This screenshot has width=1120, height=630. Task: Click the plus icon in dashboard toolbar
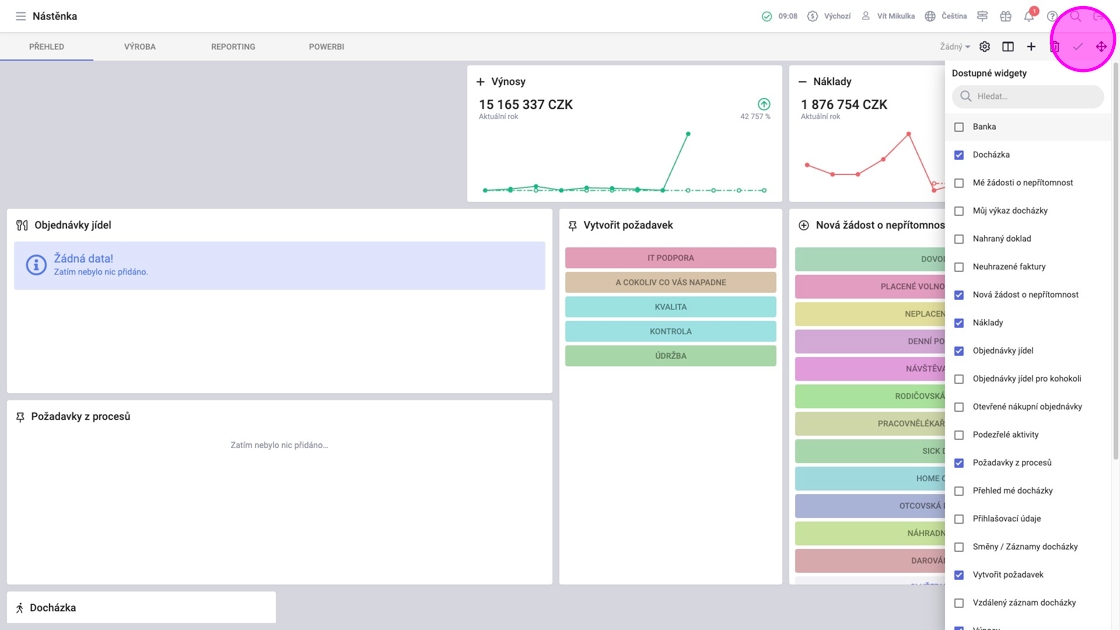[x=1031, y=46]
